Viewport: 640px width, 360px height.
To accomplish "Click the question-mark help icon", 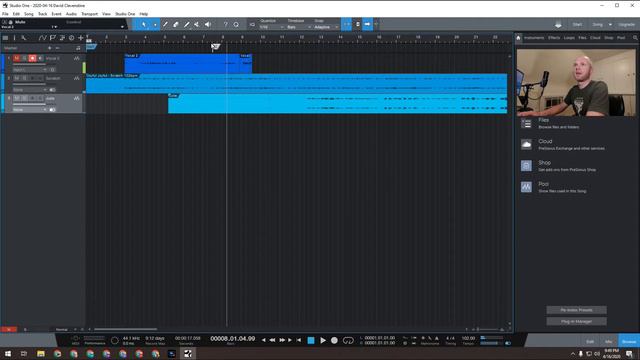I will (x=225, y=24).
